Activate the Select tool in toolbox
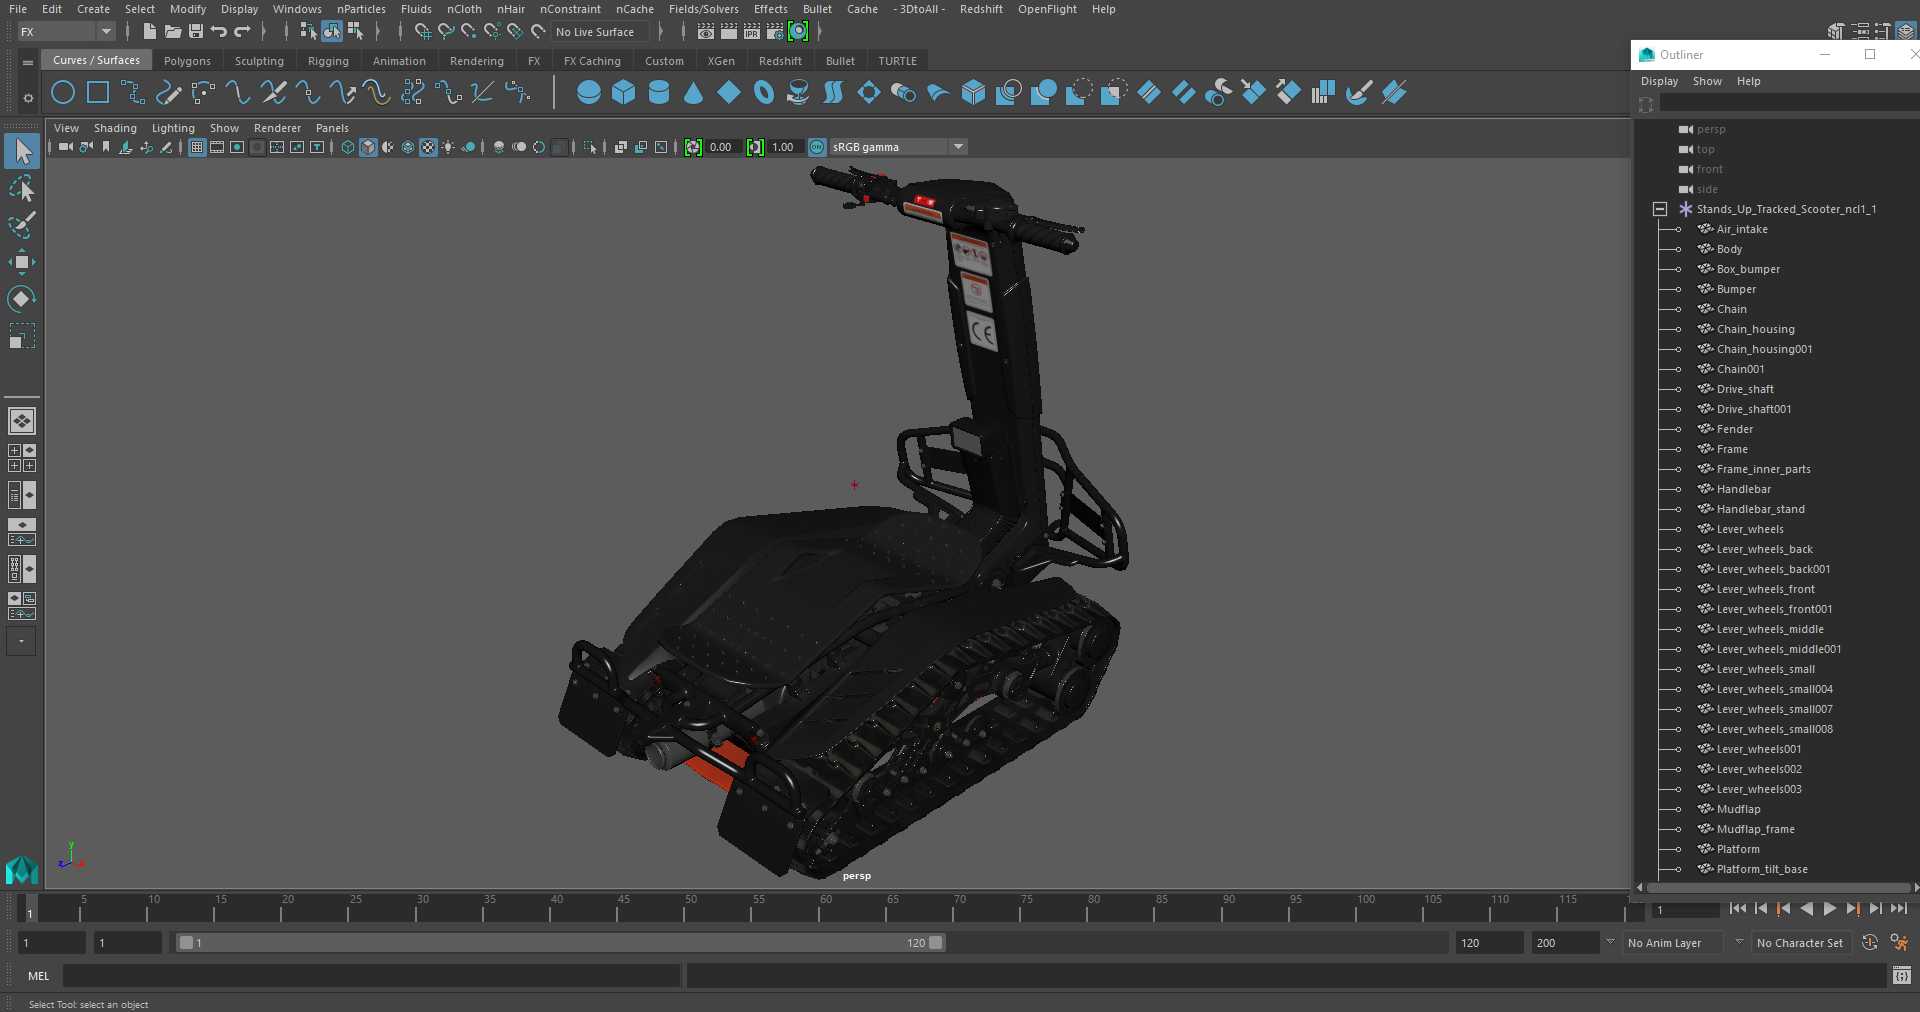This screenshot has height=1012, width=1920. click(22, 151)
